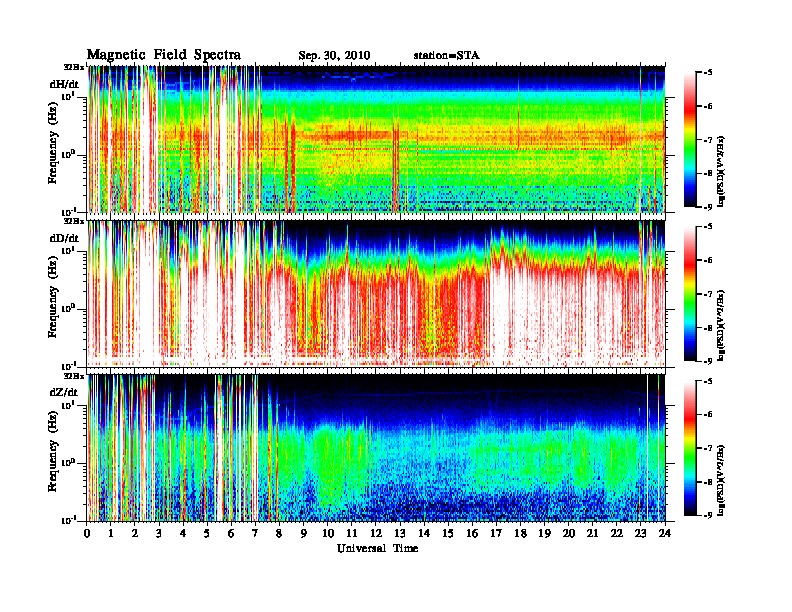Click hour 10 on the Universal Time axis
792x612 pixels.
point(328,534)
